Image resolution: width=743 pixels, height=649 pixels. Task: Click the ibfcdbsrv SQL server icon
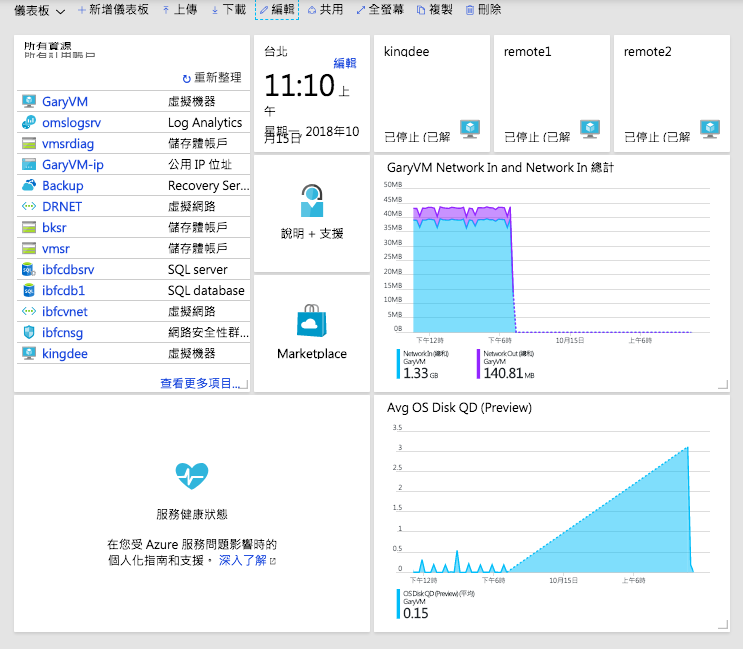pyautogui.click(x=29, y=270)
